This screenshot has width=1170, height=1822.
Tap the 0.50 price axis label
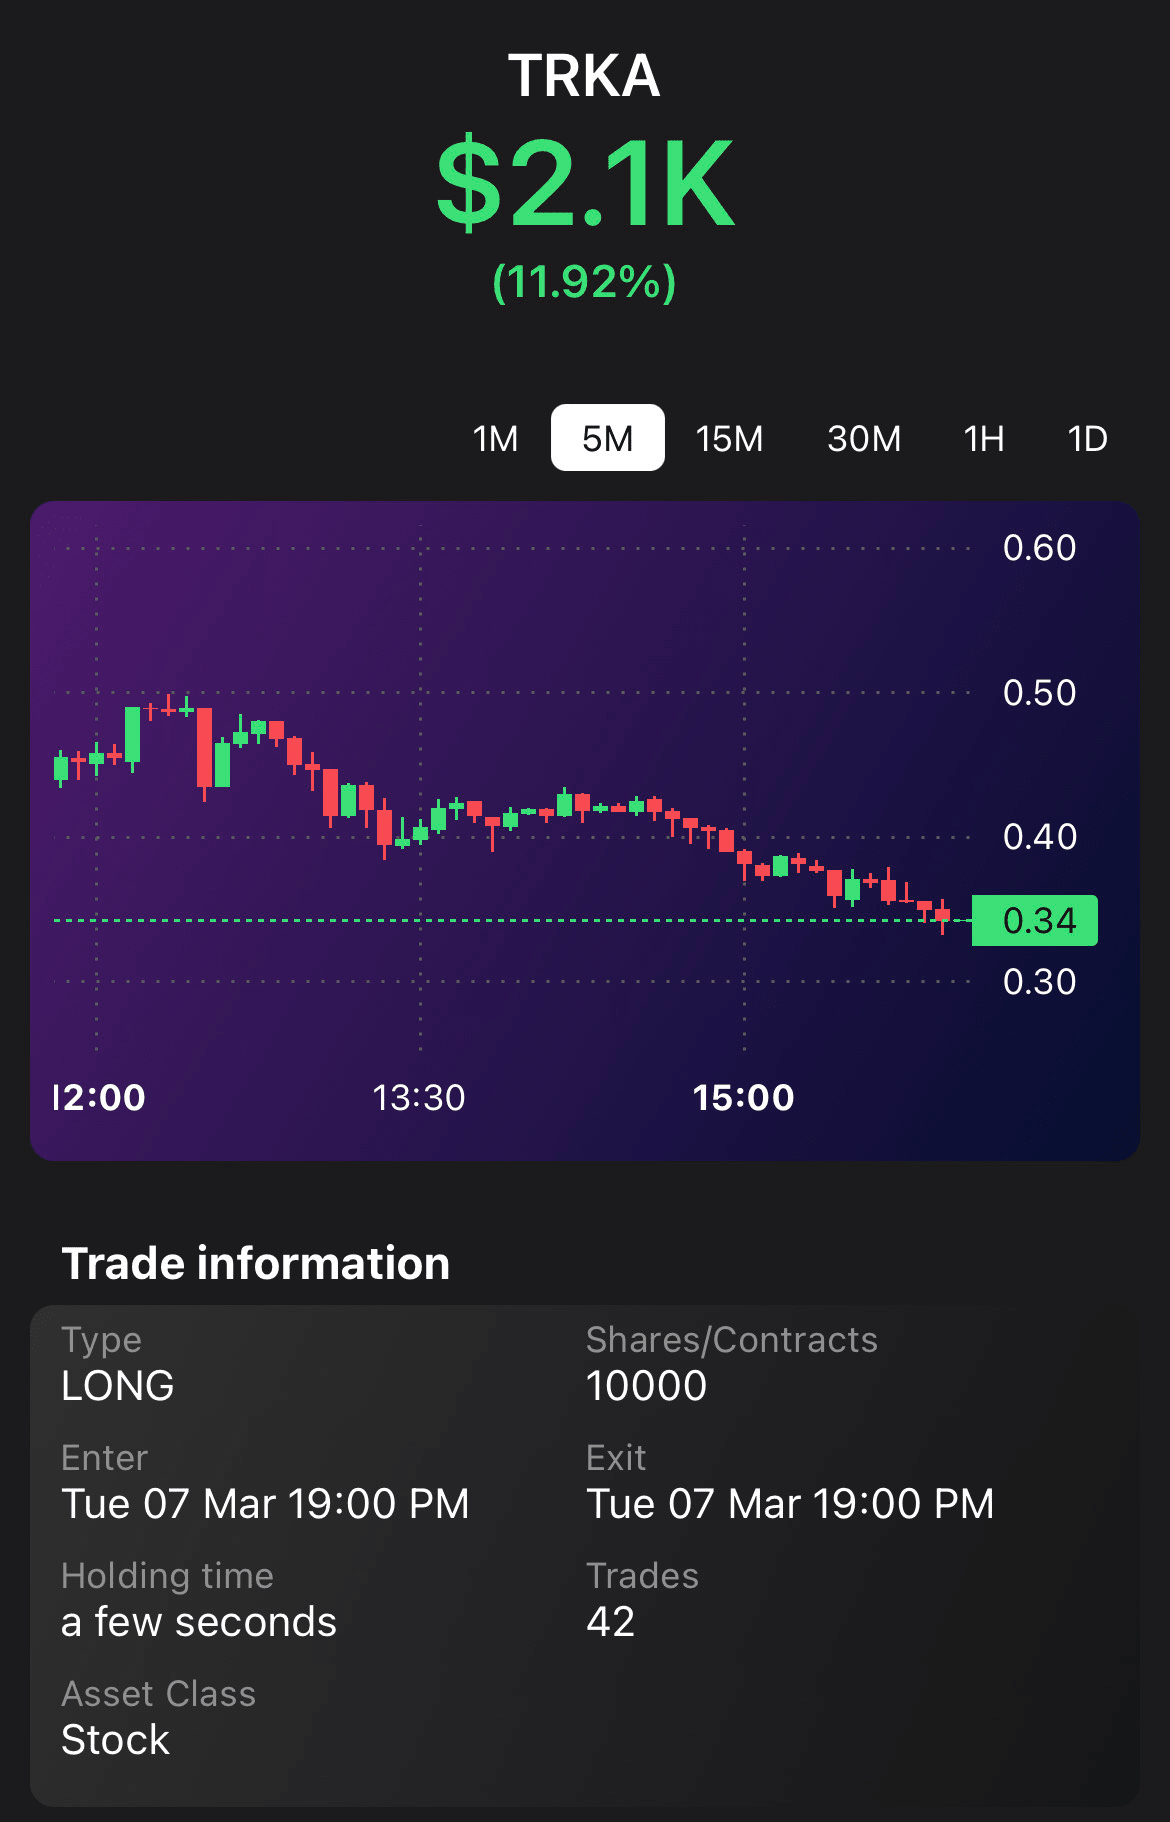1039,693
